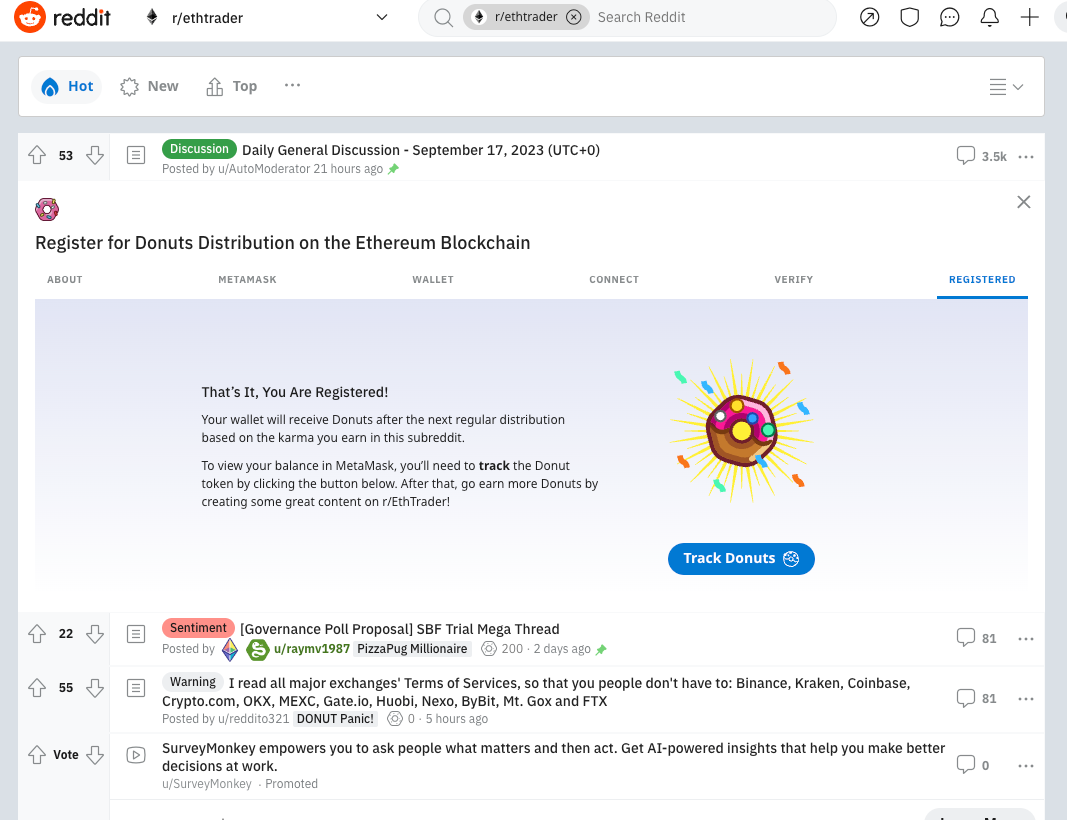
Task: Open the exchanges Terms of Services post title
Action: 536,692
